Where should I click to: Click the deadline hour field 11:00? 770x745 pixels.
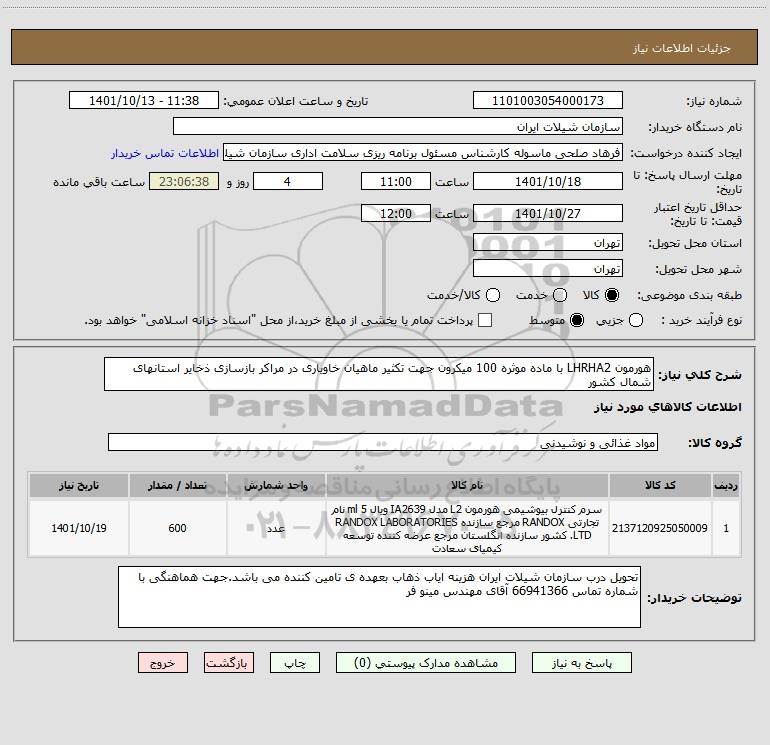click(x=396, y=181)
